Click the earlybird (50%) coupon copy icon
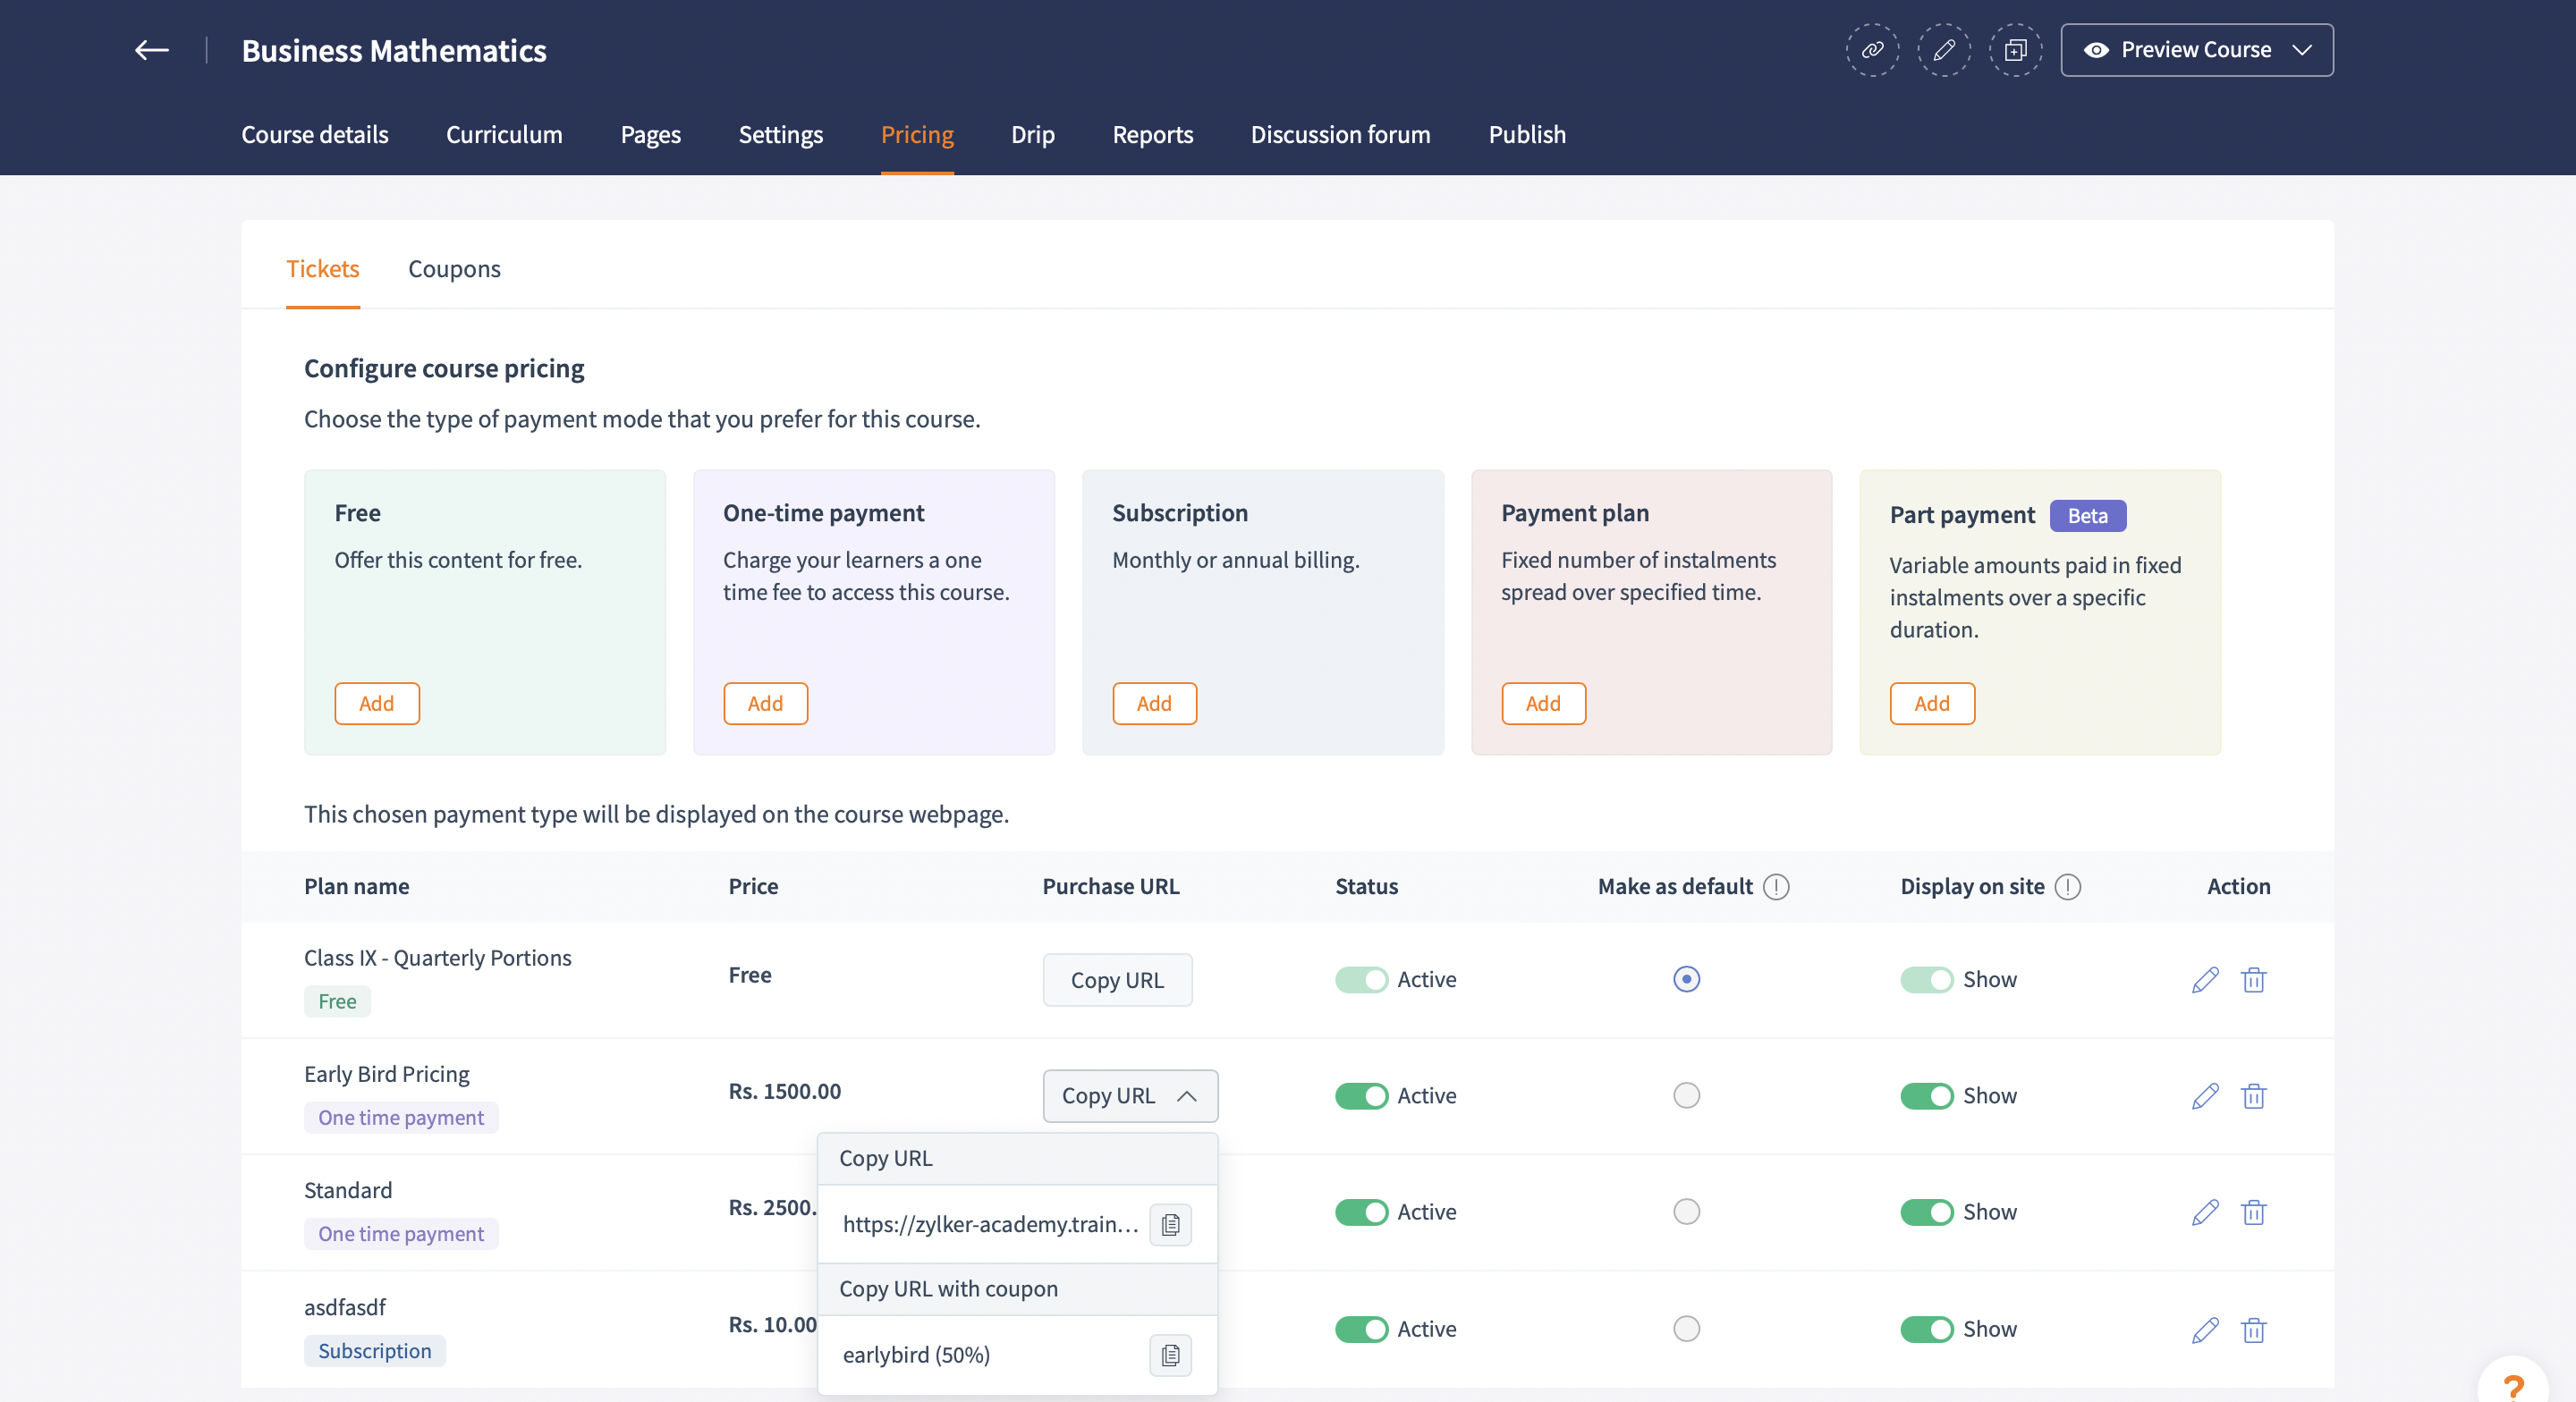The image size is (2576, 1402). [x=1171, y=1354]
